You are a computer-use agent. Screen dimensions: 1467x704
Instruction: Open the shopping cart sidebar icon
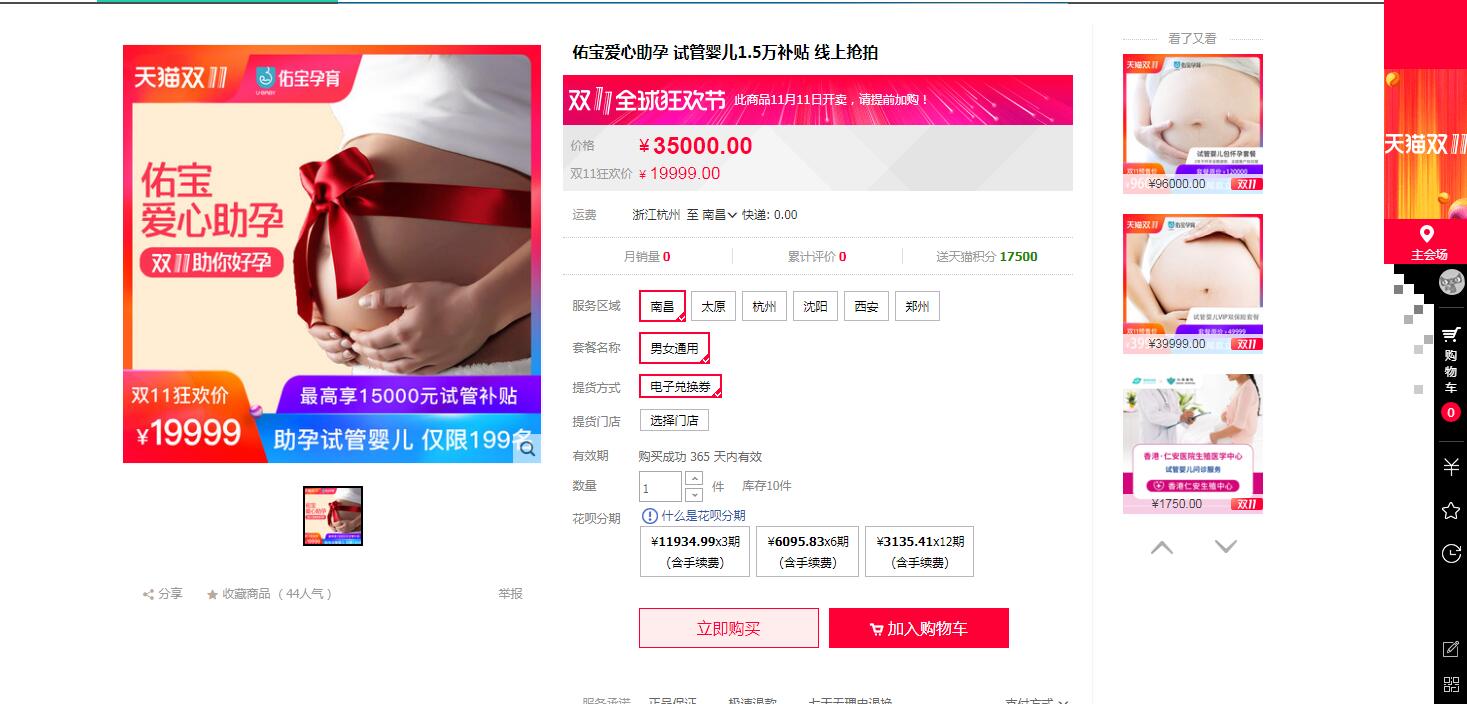click(x=1450, y=334)
